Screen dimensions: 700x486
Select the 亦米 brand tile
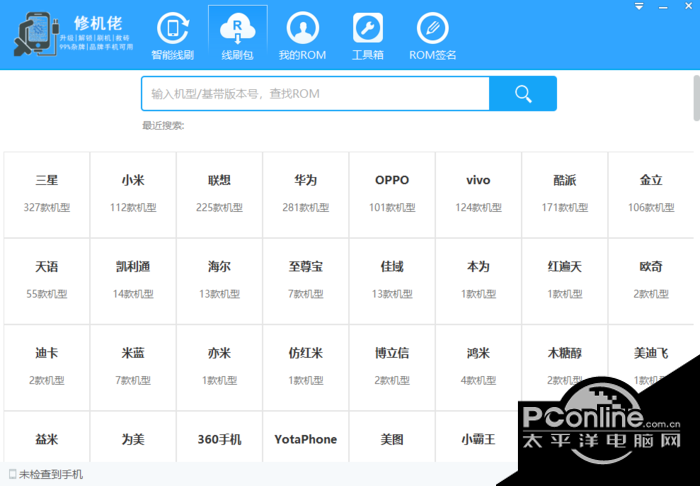[x=219, y=368]
